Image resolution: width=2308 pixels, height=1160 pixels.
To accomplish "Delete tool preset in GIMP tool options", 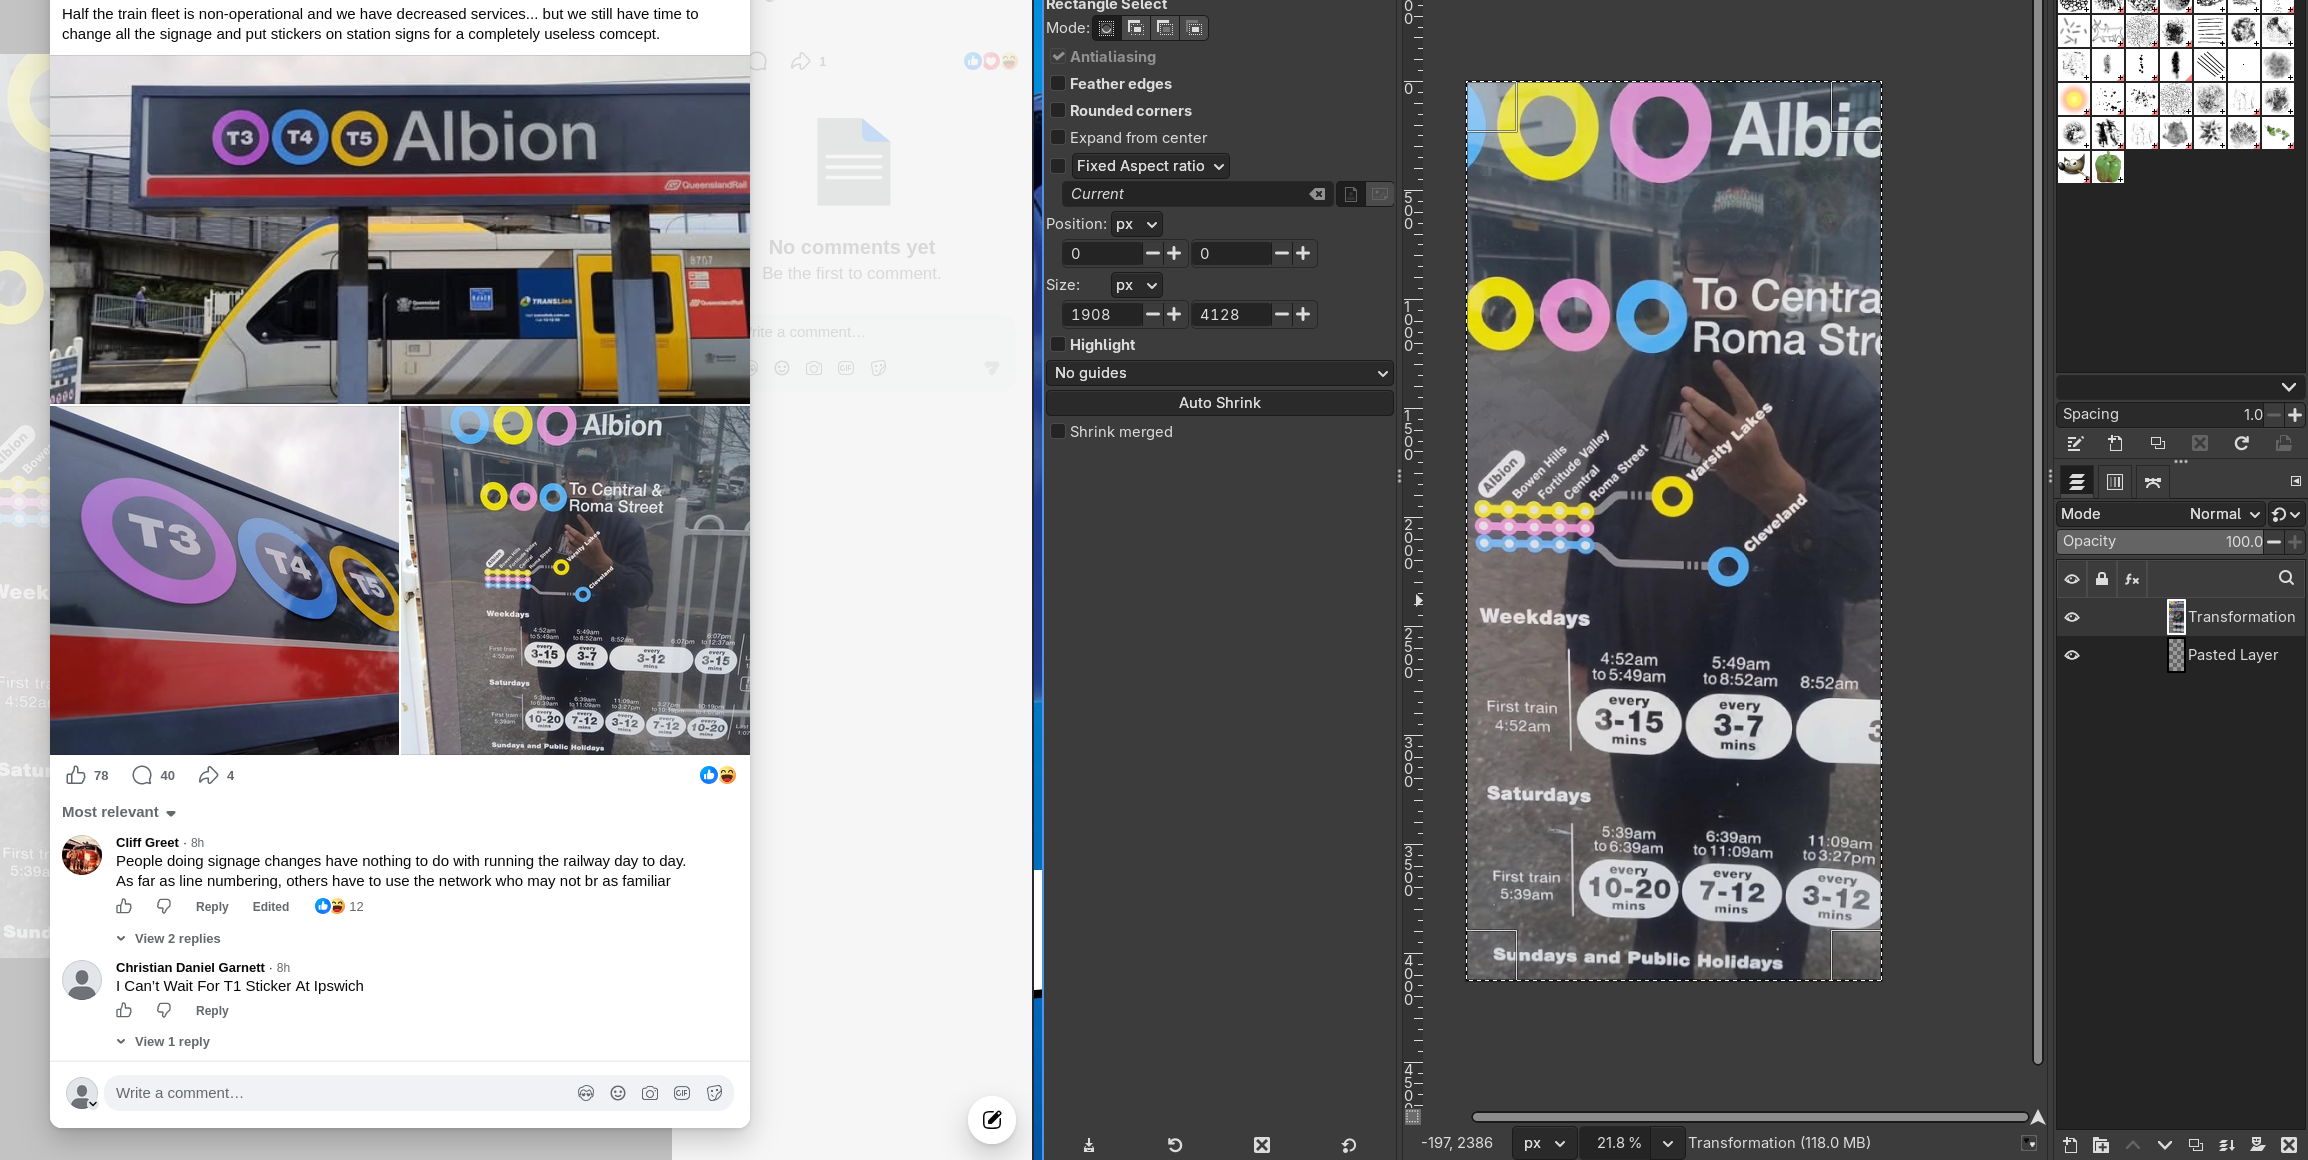I will (1262, 1145).
